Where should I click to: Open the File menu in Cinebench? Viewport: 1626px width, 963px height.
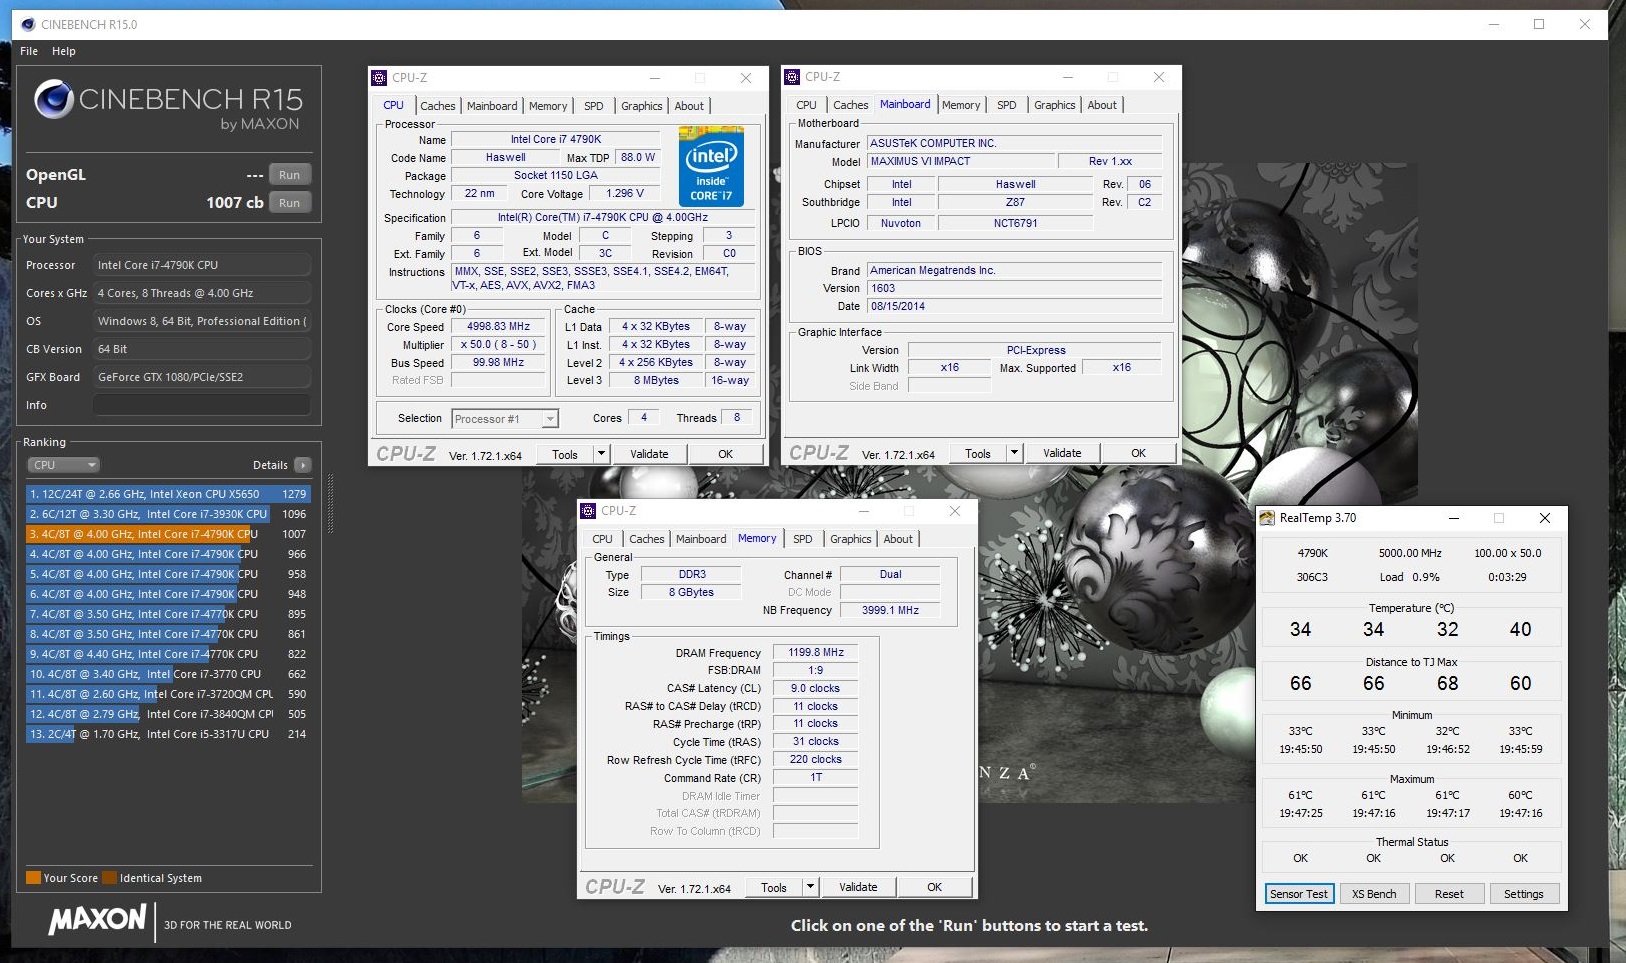click(x=29, y=51)
